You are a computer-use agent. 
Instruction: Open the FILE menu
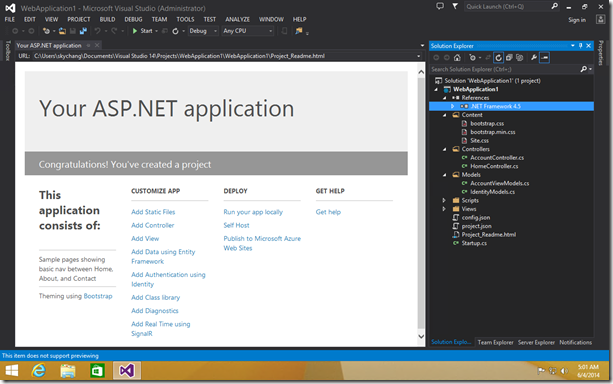pos(10,19)
